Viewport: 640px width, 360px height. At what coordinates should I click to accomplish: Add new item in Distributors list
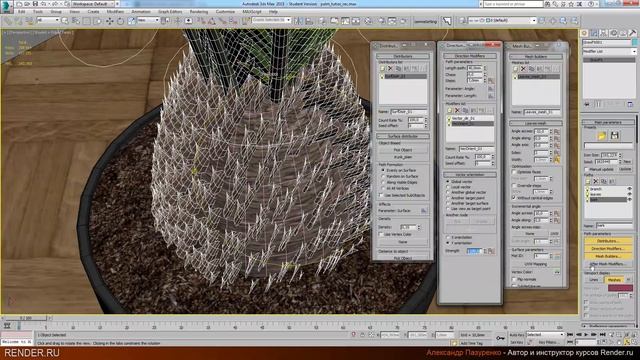tap(382, 69)
